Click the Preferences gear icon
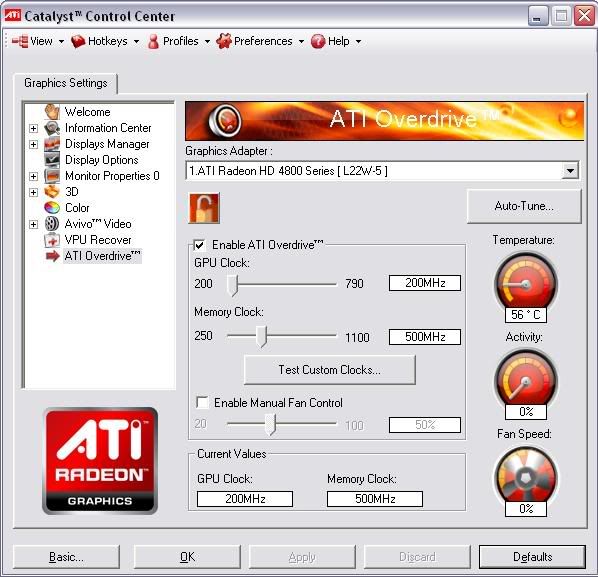 (224, 41)
